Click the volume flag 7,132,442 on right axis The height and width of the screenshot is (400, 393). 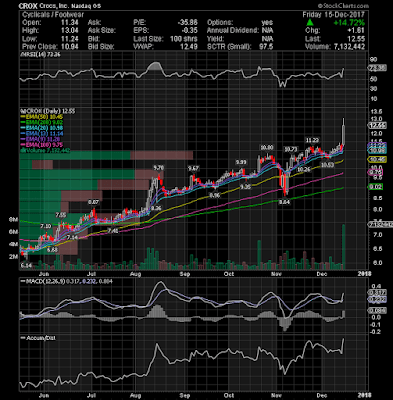380,225
